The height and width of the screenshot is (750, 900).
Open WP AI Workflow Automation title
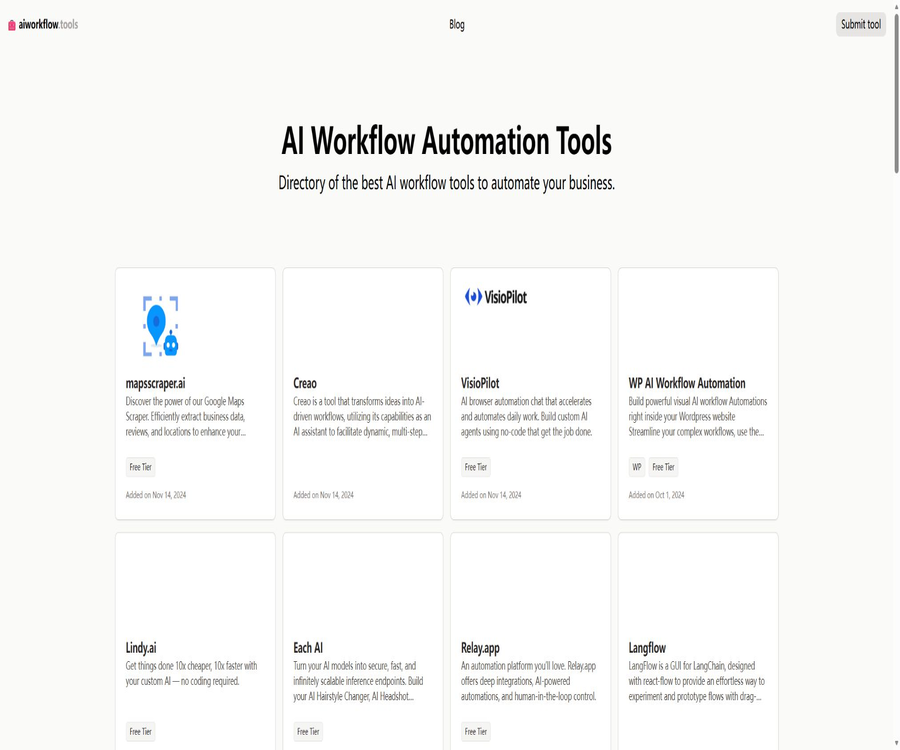click(687, 383)
